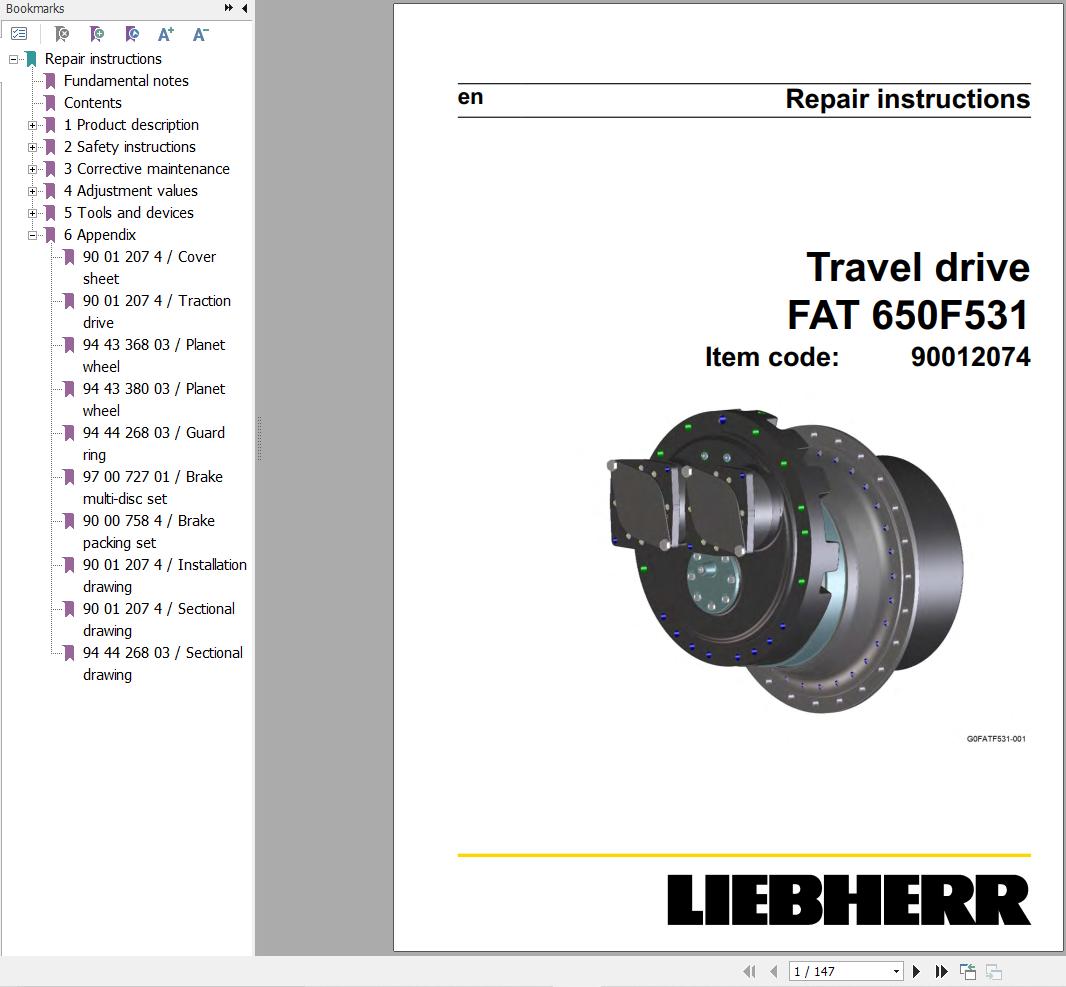The height and width of the screenshot is (987, 1066).
Task: Open 90 01 207 4 / Sectional drawing bookmark
Action: (158, 619)
